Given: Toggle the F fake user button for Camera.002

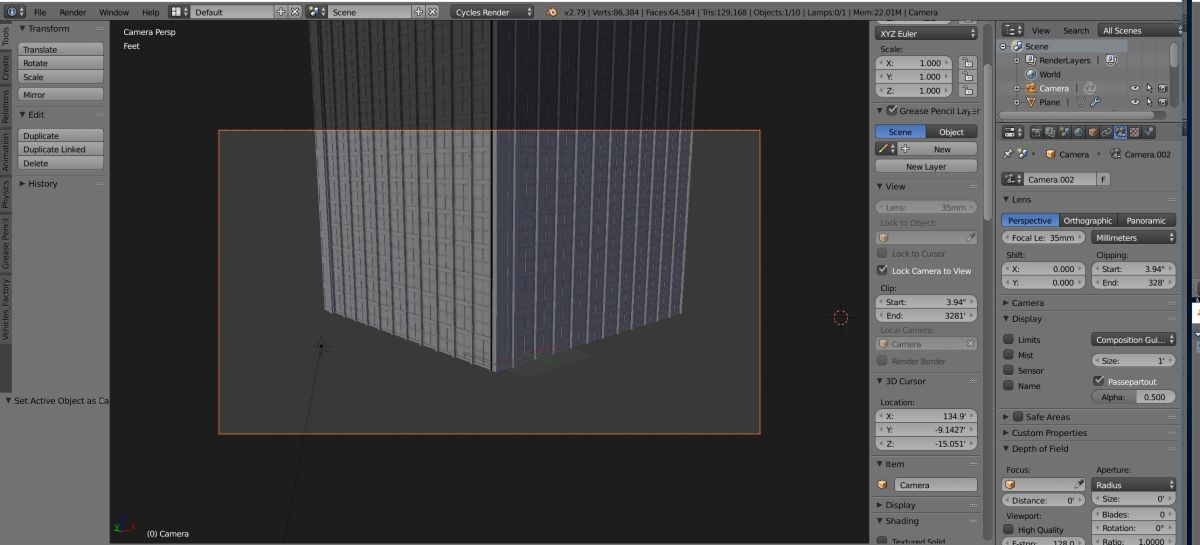Looking at the screenshot, I should point(1103,179).
